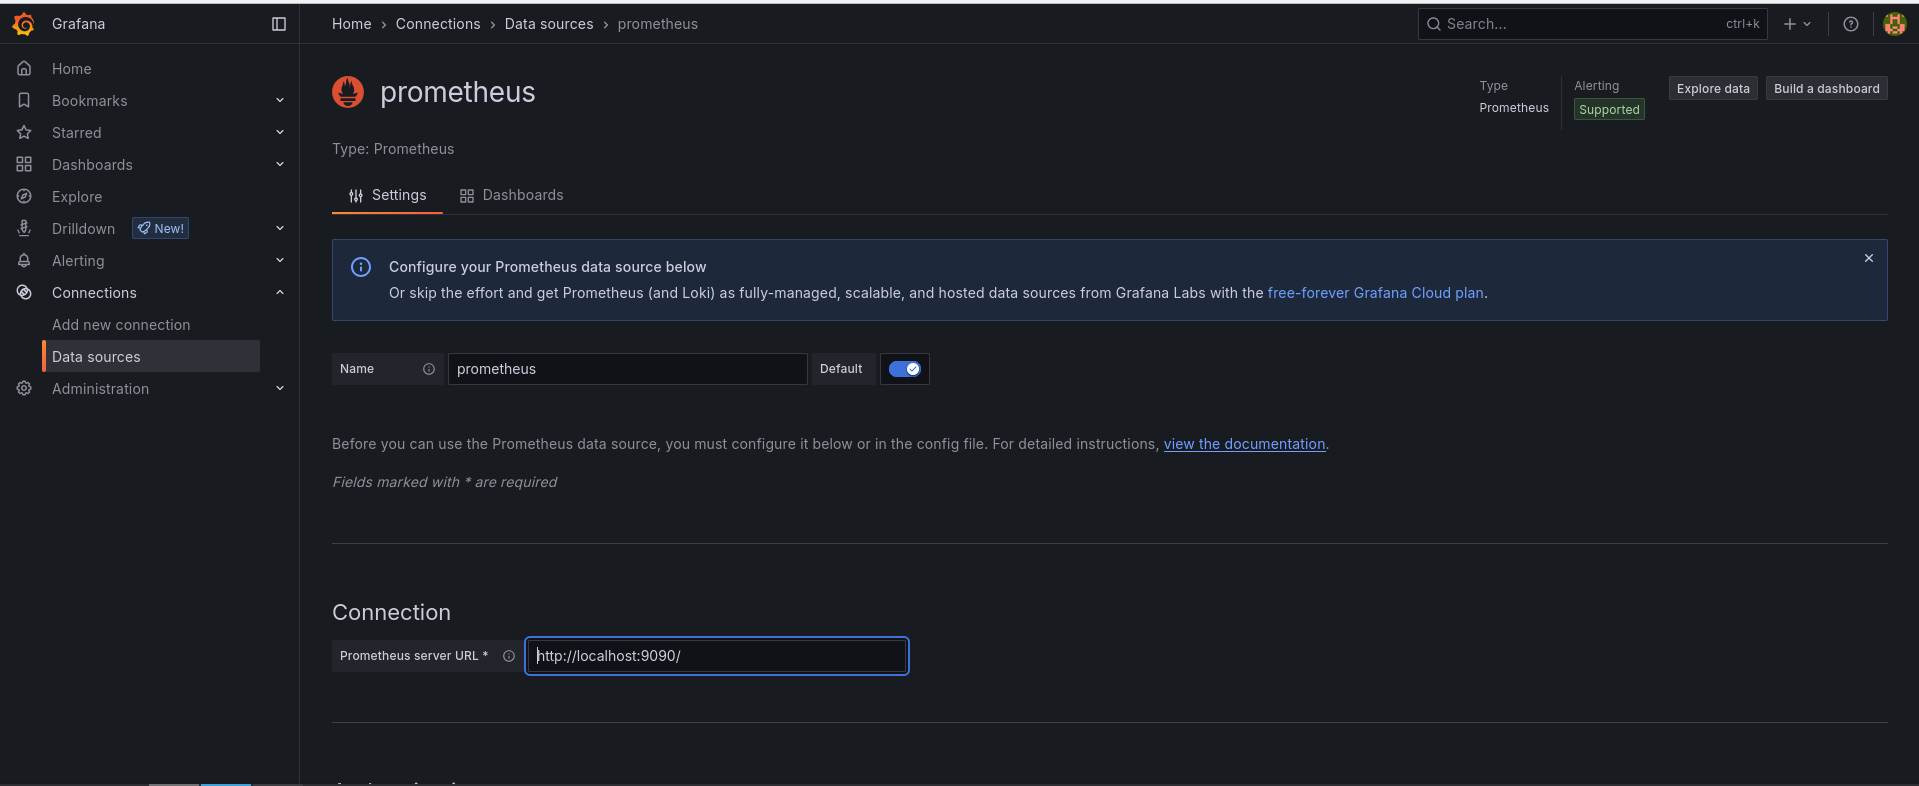Click the Explore compass icon in sidebar
Viewport: 1919px width, 786px height.
pyautogui.click(x=24, y=197)
